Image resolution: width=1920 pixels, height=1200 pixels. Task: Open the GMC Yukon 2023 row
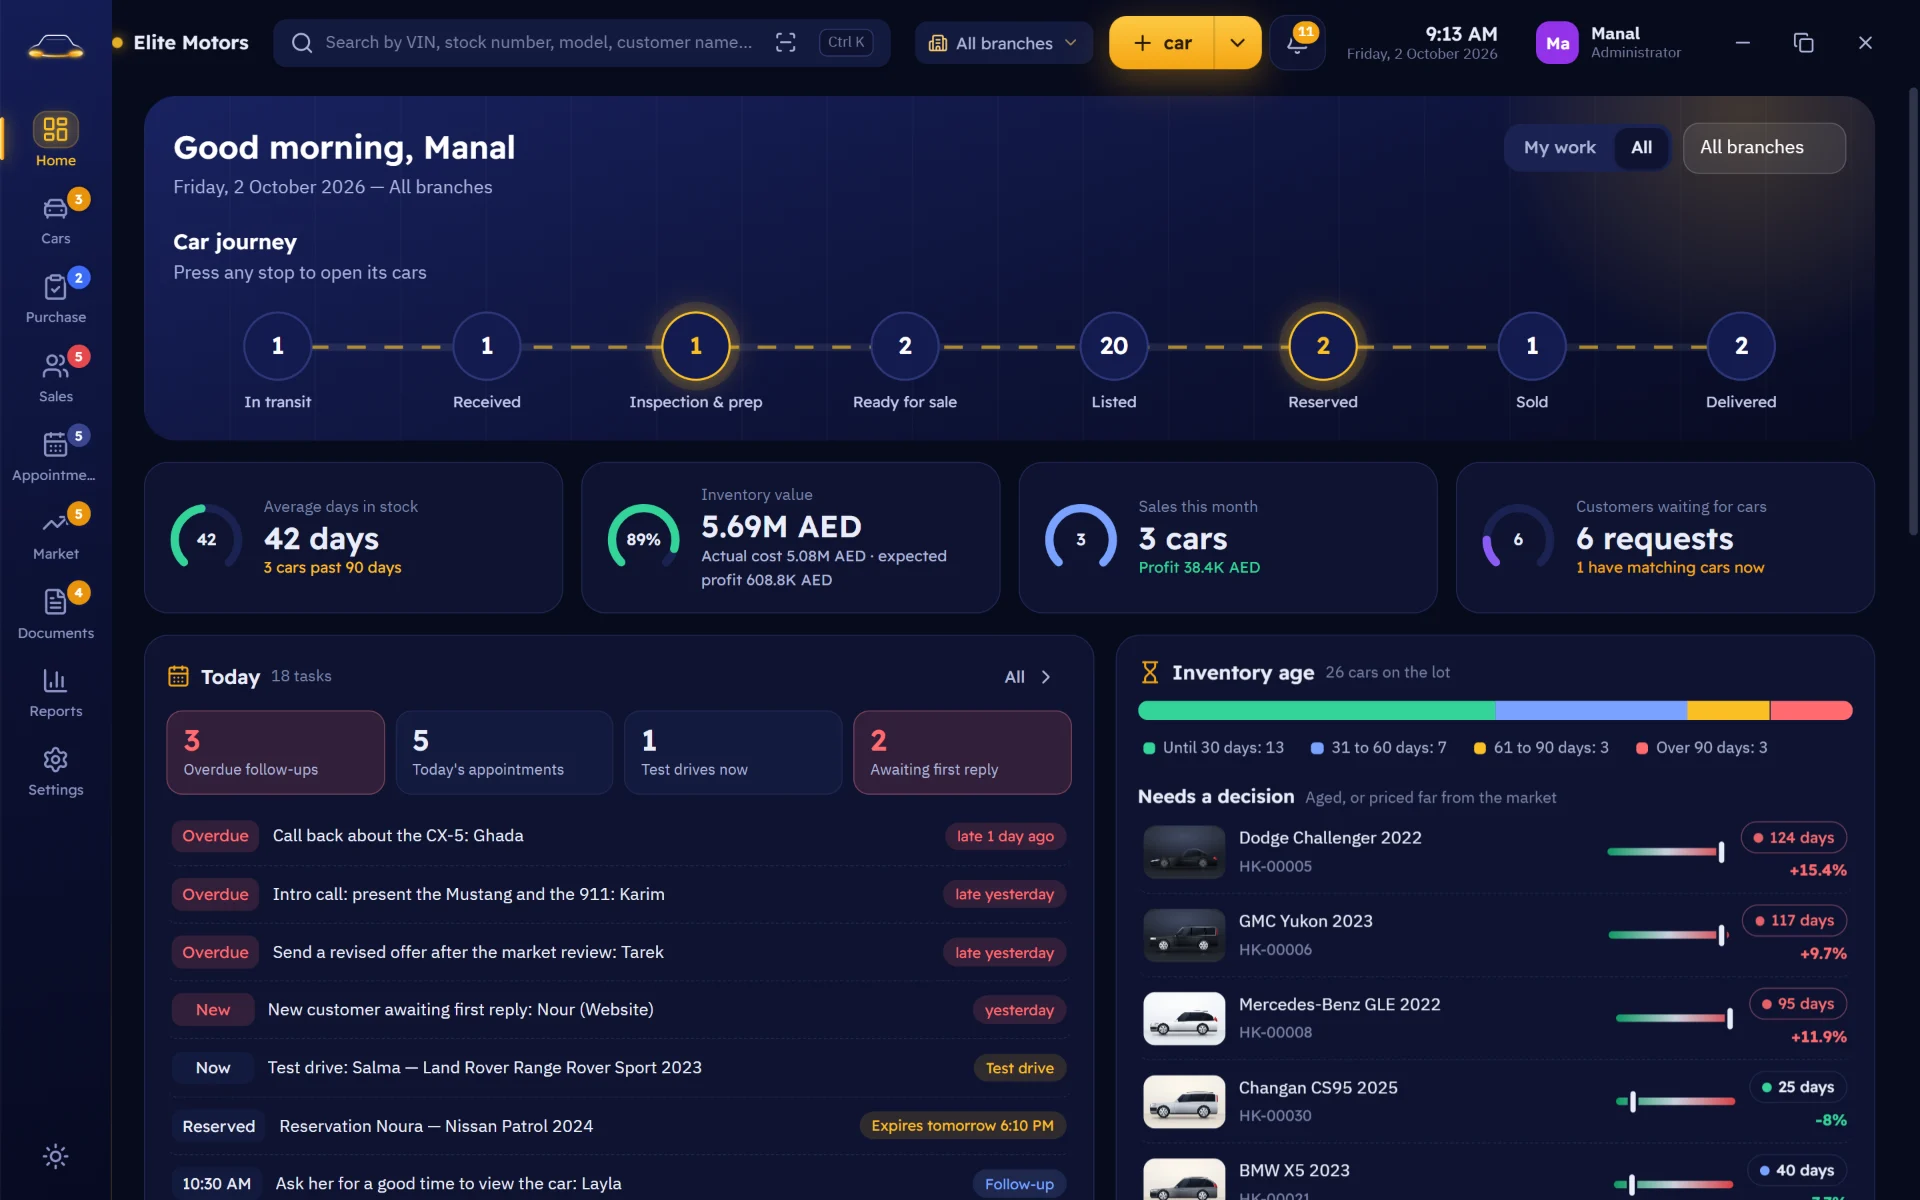tap(1495, 935)
